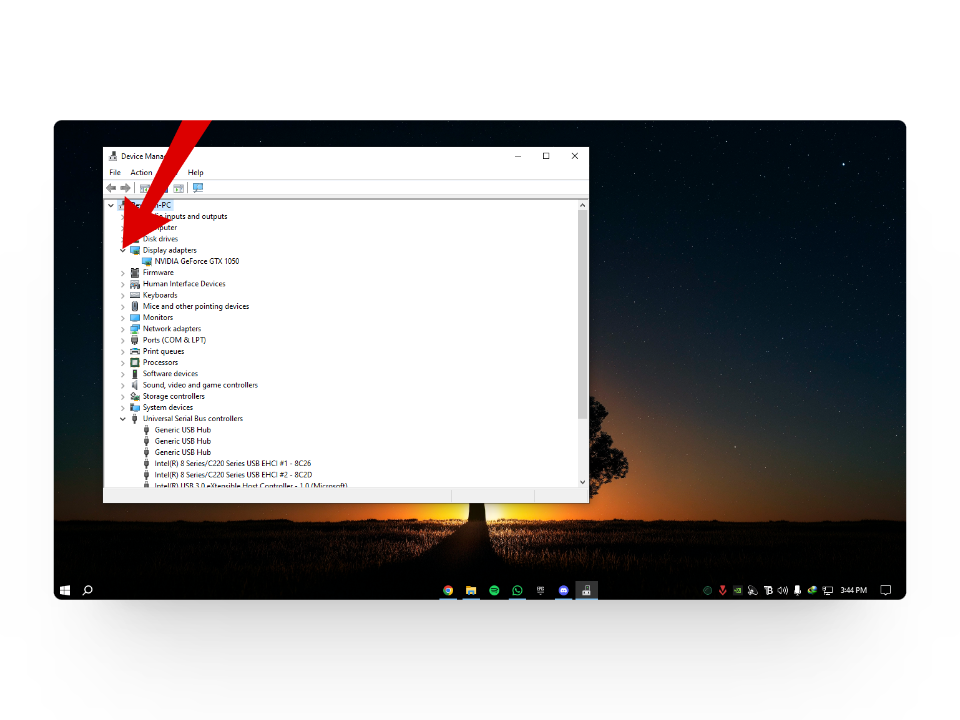The image size is (960, 720).
Task: Open Discord from the taskbar
Action: click(563, 590)
